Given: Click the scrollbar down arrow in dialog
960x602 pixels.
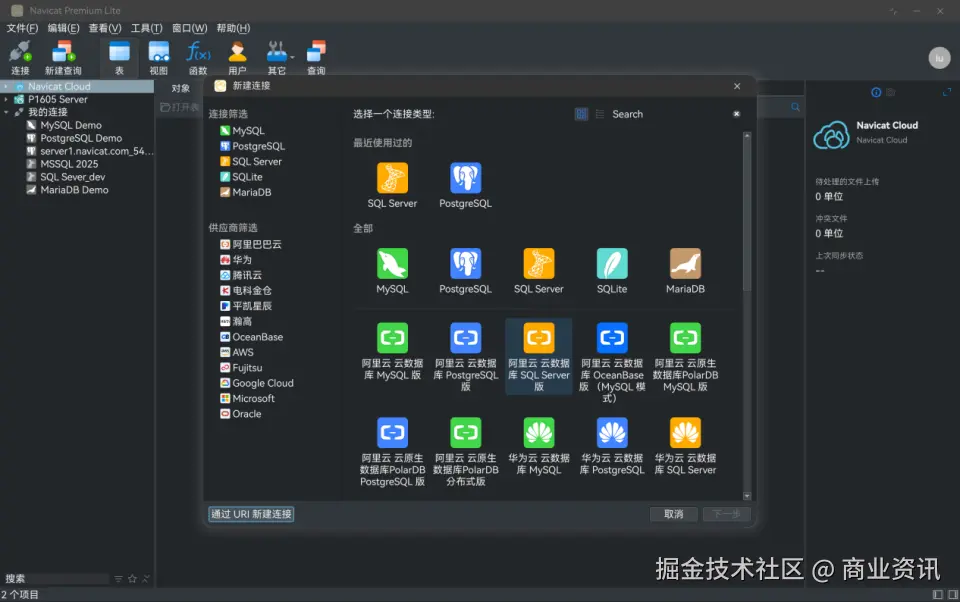Looking at the screenshot, I should click(747, 496).
